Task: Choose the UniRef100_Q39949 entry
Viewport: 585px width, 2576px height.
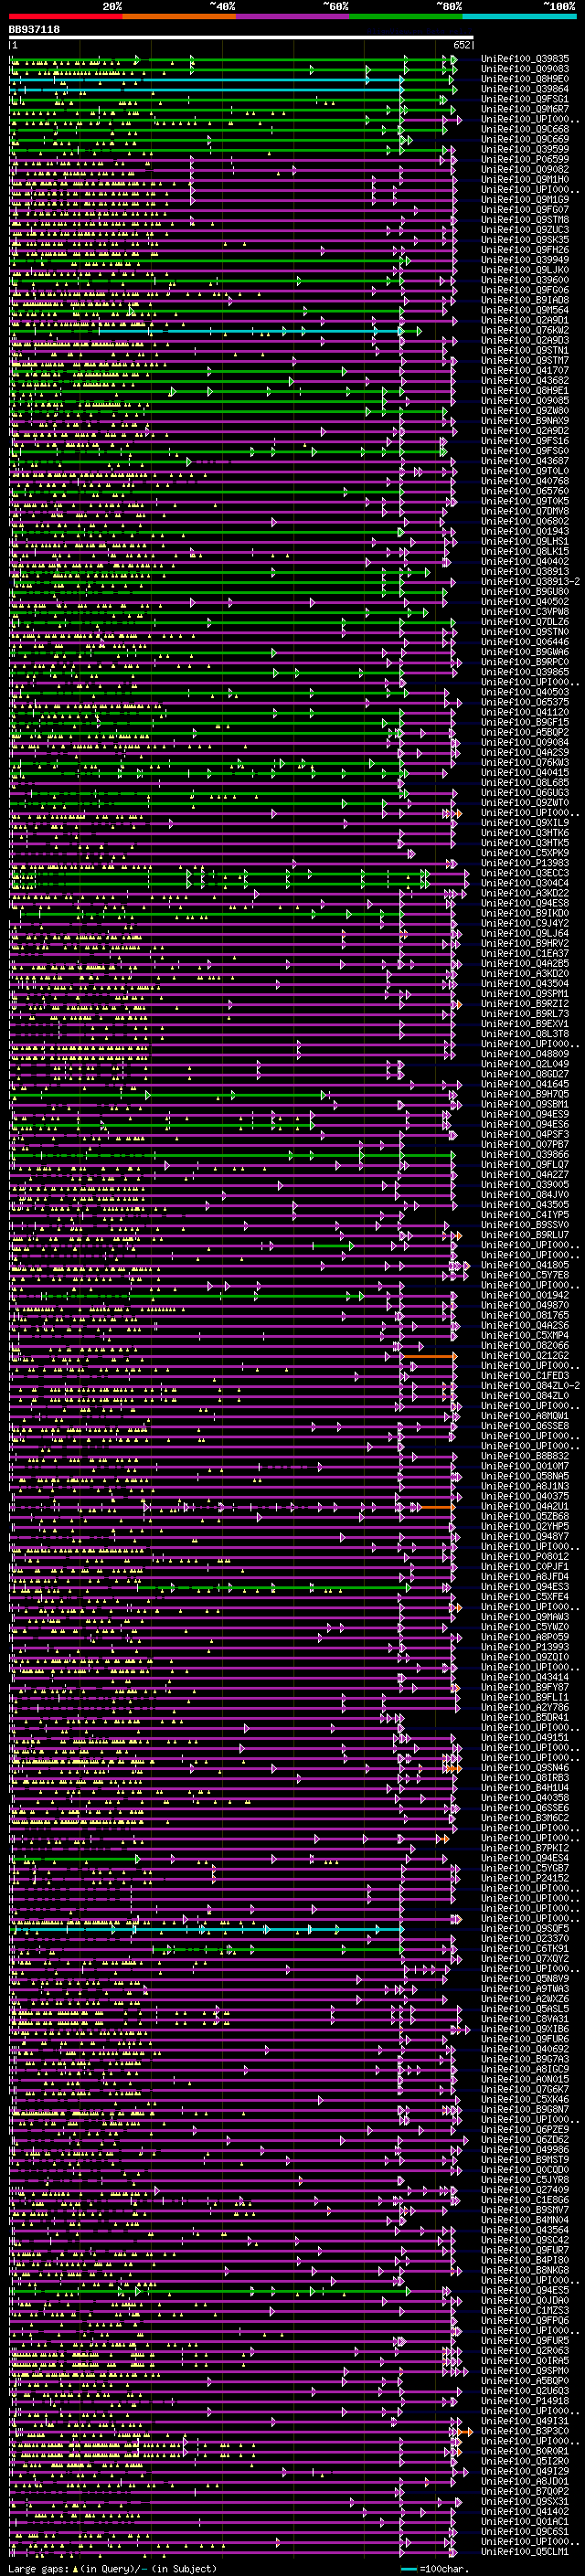Action: pyautogui.click(x=525, y=260)
